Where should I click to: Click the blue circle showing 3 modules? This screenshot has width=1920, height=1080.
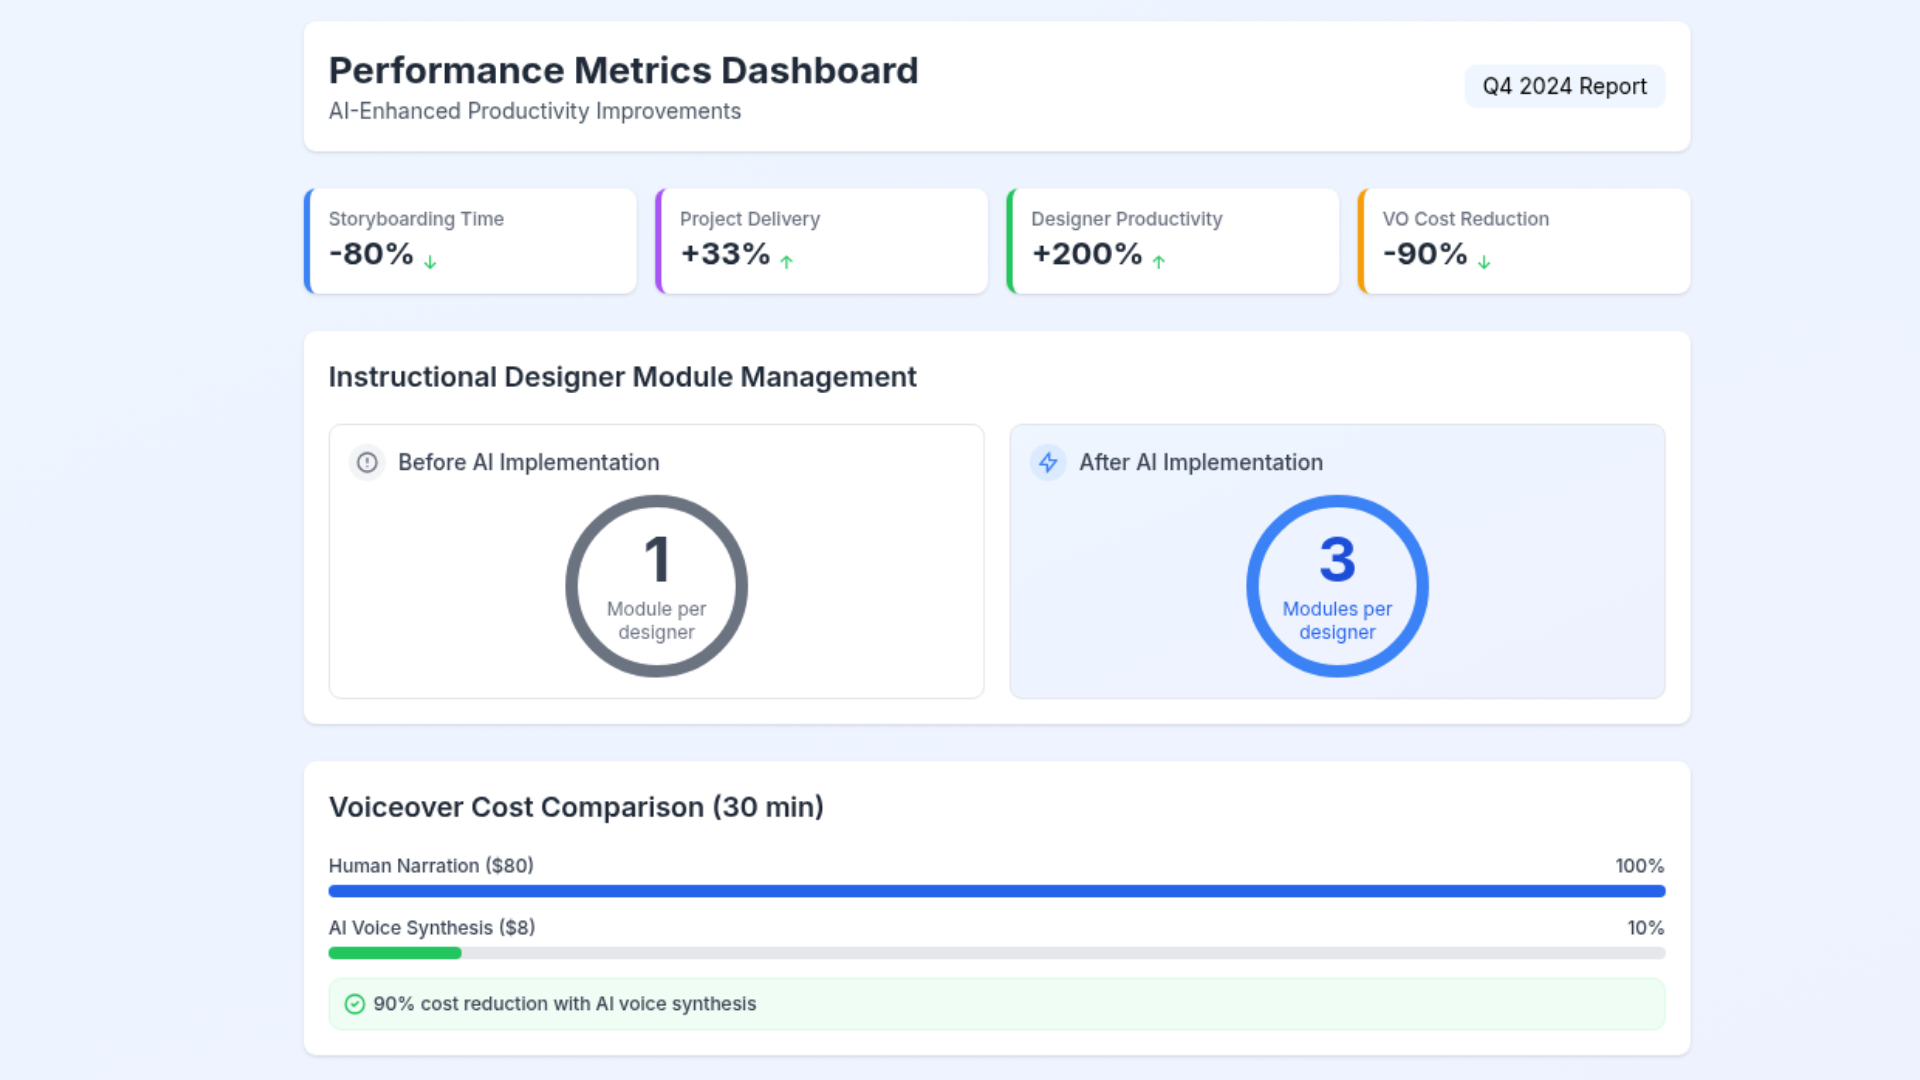(x=1337, y=586)
